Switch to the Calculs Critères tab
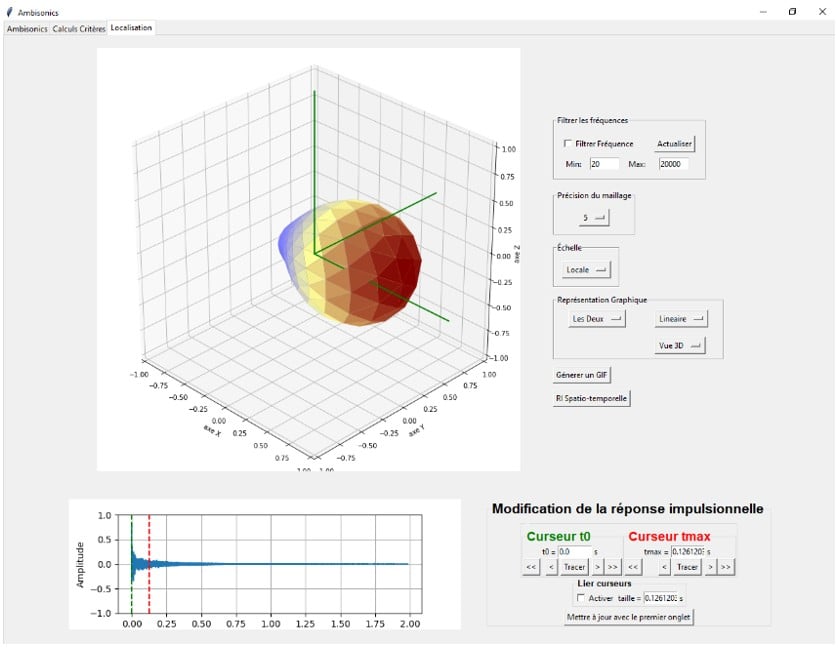Image resolution: width=838 pixels, height=648 pixels. 80,28
